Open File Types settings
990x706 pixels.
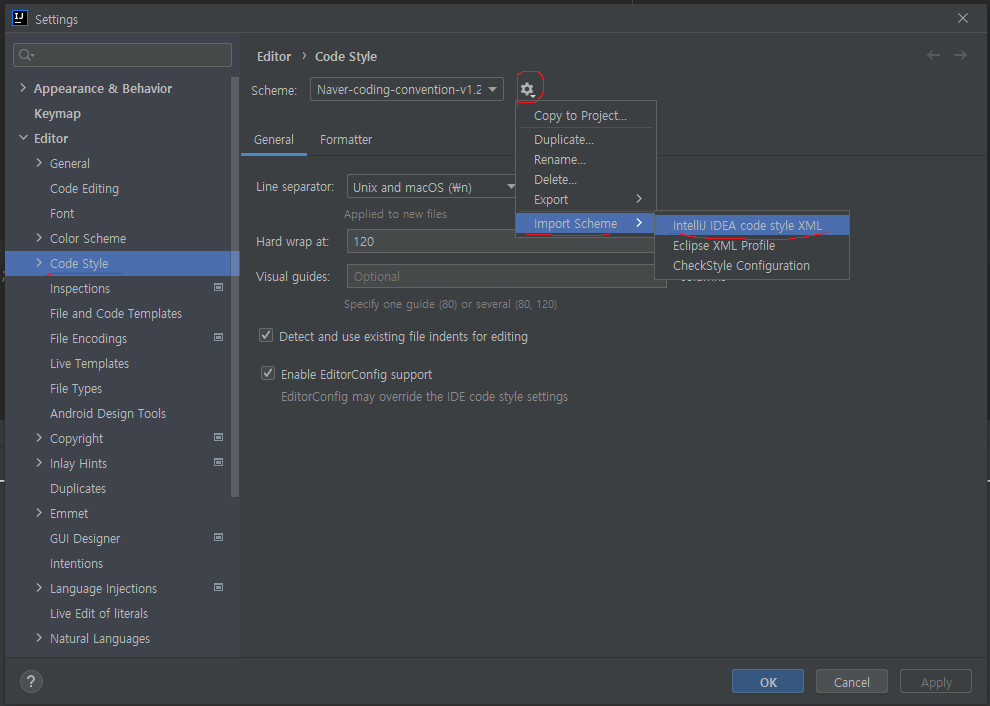tap(76, 388)
